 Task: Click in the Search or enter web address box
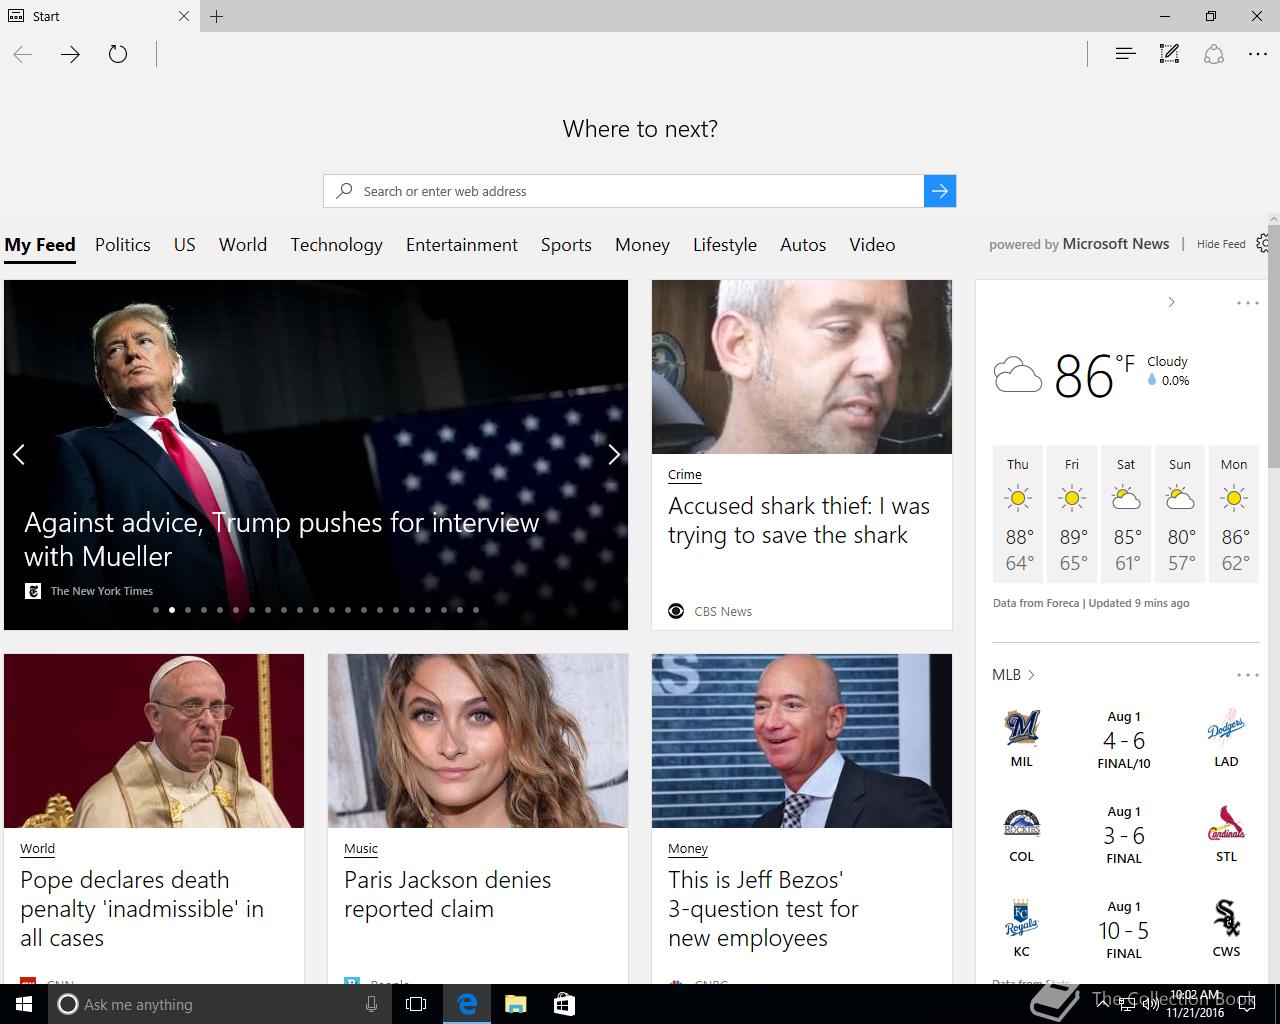(624, 191)
